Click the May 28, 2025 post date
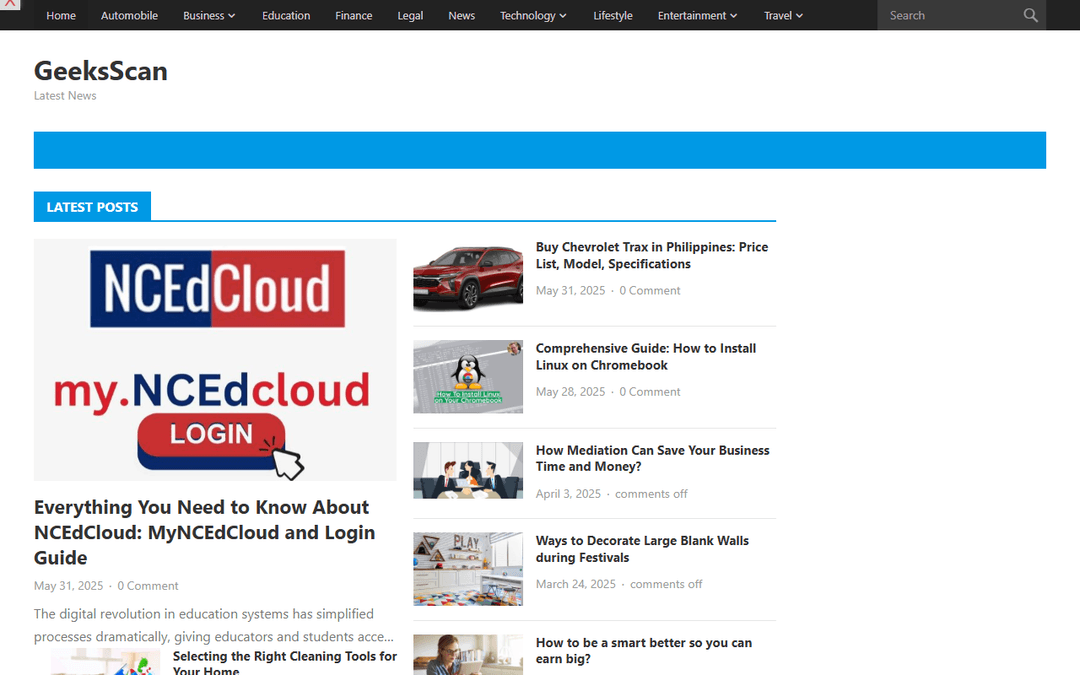The width and height of the screenshot is (1080, 675). (570, 391)
